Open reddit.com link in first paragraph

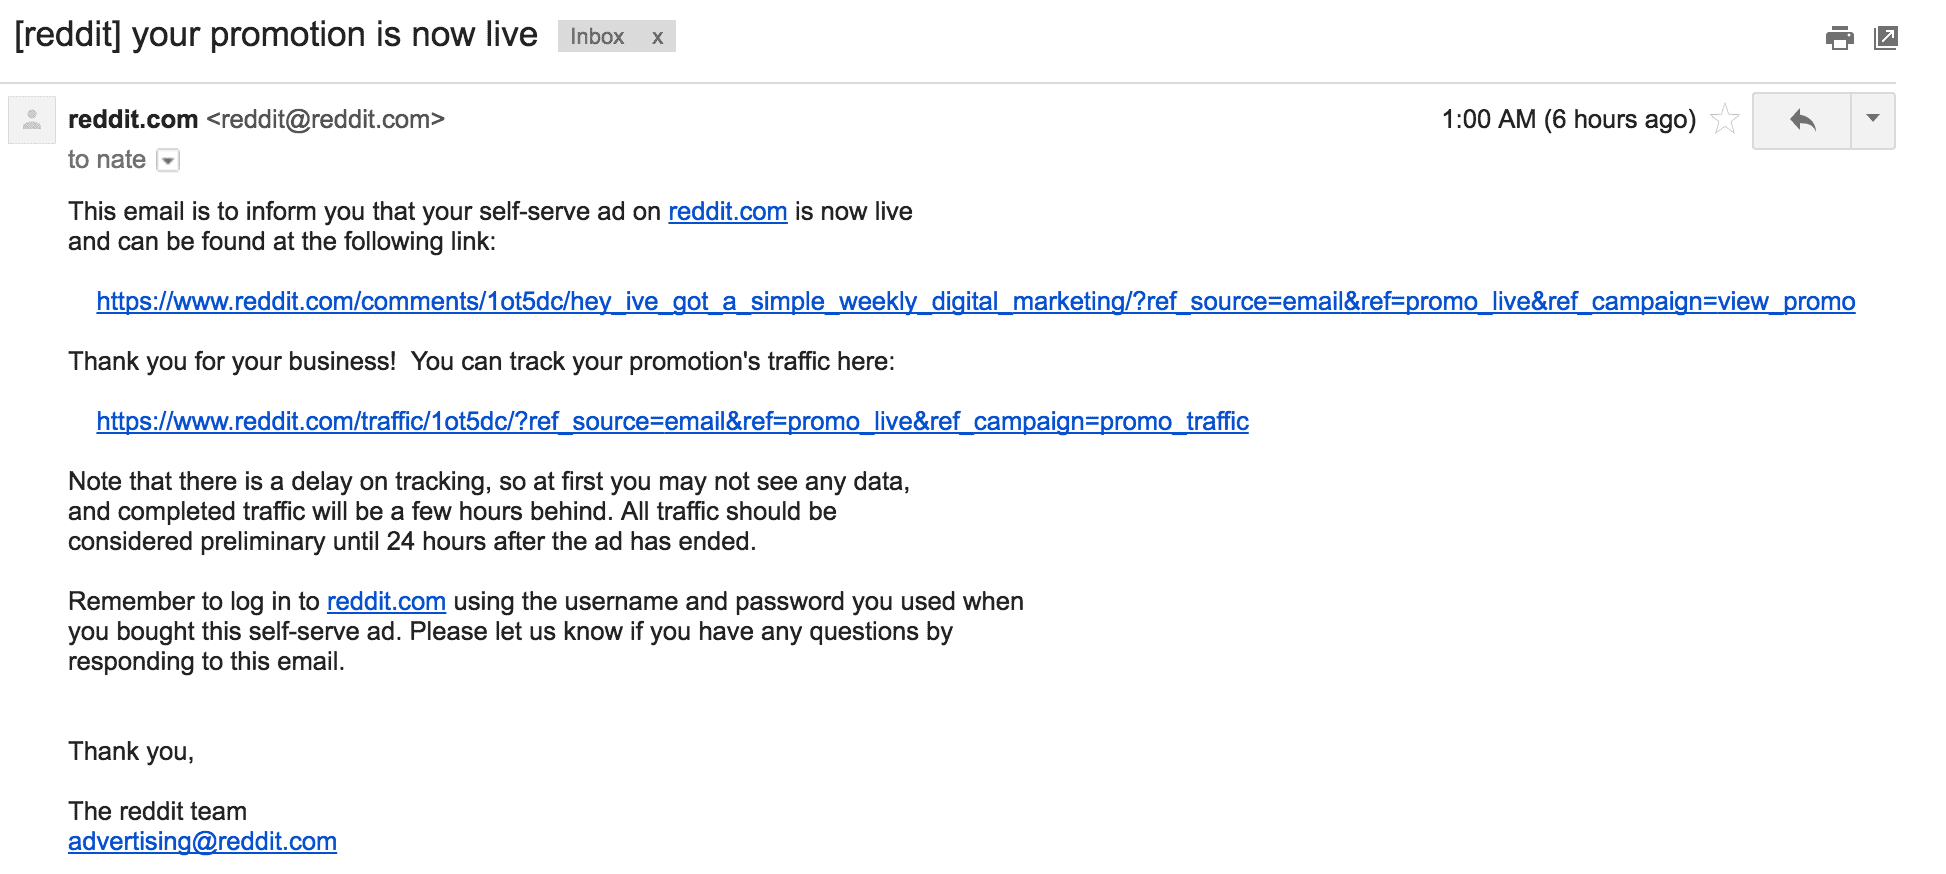point(727,212)
